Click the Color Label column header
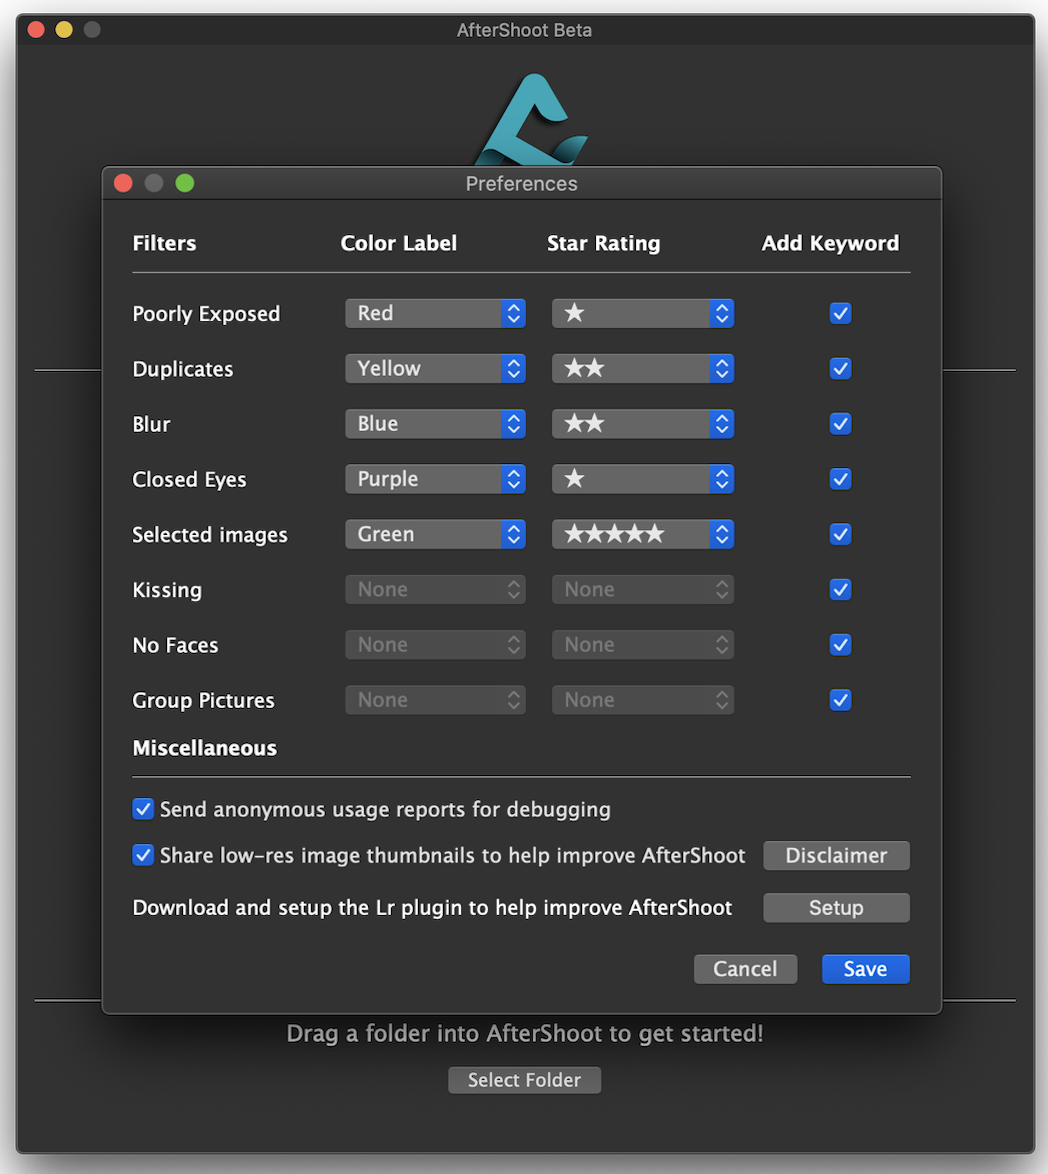The width and height of the screenshot is (1048, 1174). 398,243
